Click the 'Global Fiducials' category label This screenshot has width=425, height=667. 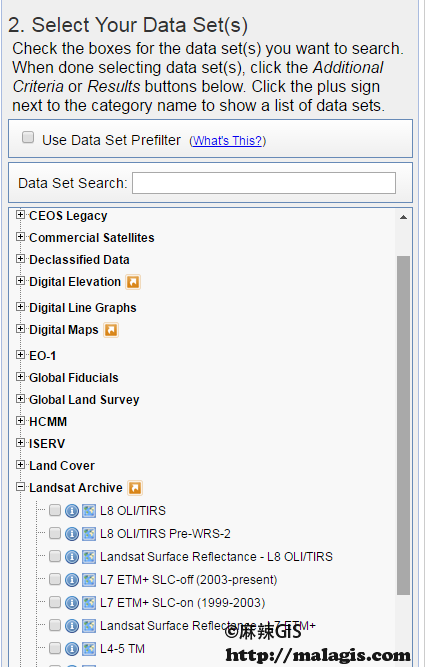pyautogui.click(x=74, y=378)
